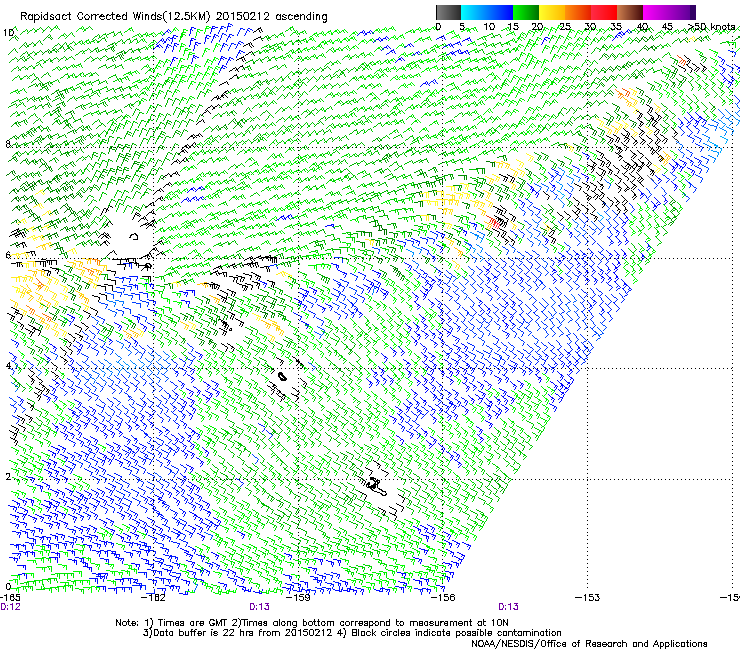
Task: Click the purple '0:13' label near -153
Action: click(x=508, y=607)
